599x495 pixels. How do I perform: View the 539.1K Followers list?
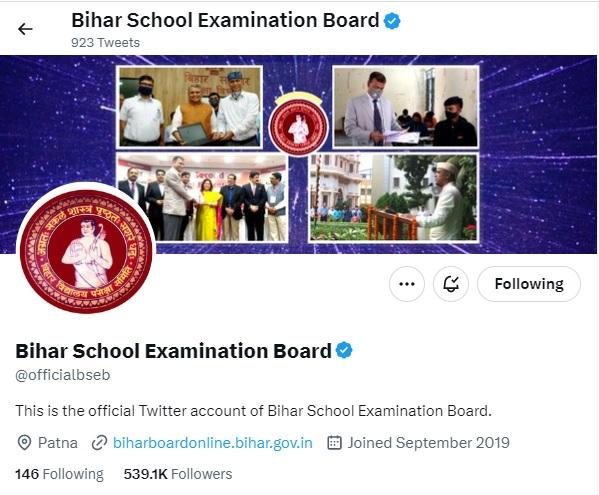coord(178,474)
